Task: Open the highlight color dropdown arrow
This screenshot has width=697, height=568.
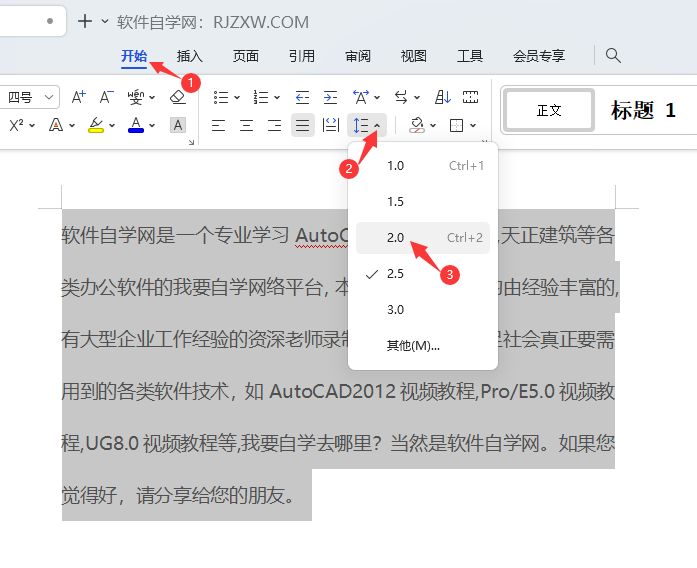Action: [112, 126]
